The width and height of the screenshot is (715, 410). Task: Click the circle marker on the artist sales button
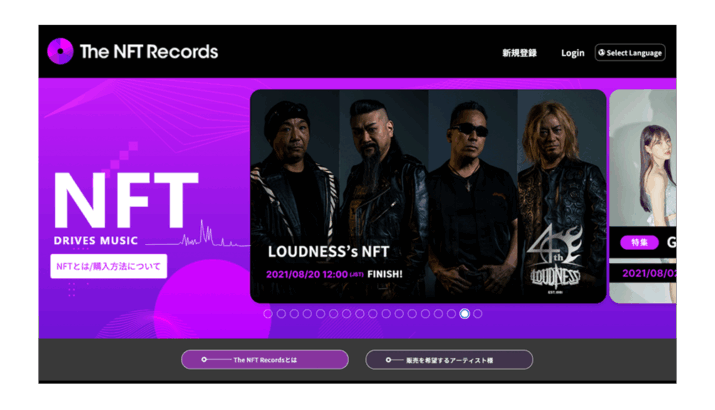[x=389, y=360]
